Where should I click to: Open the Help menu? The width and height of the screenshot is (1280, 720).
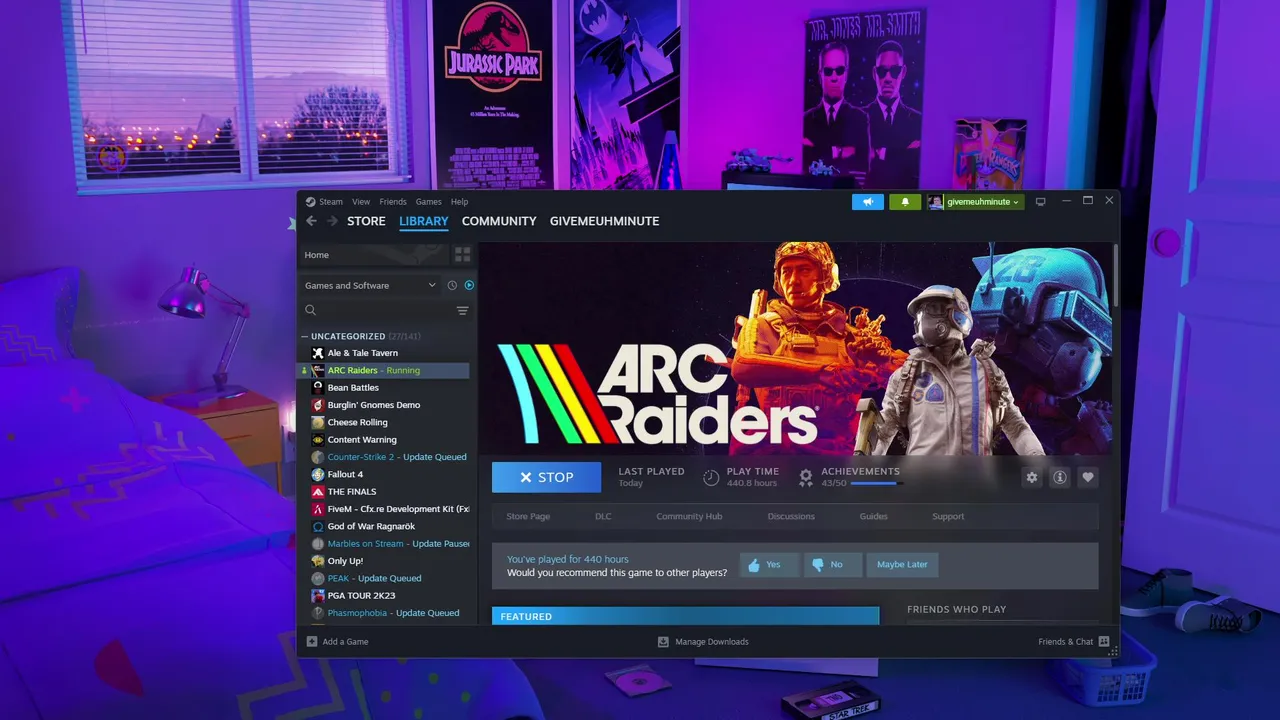(459, 202)
